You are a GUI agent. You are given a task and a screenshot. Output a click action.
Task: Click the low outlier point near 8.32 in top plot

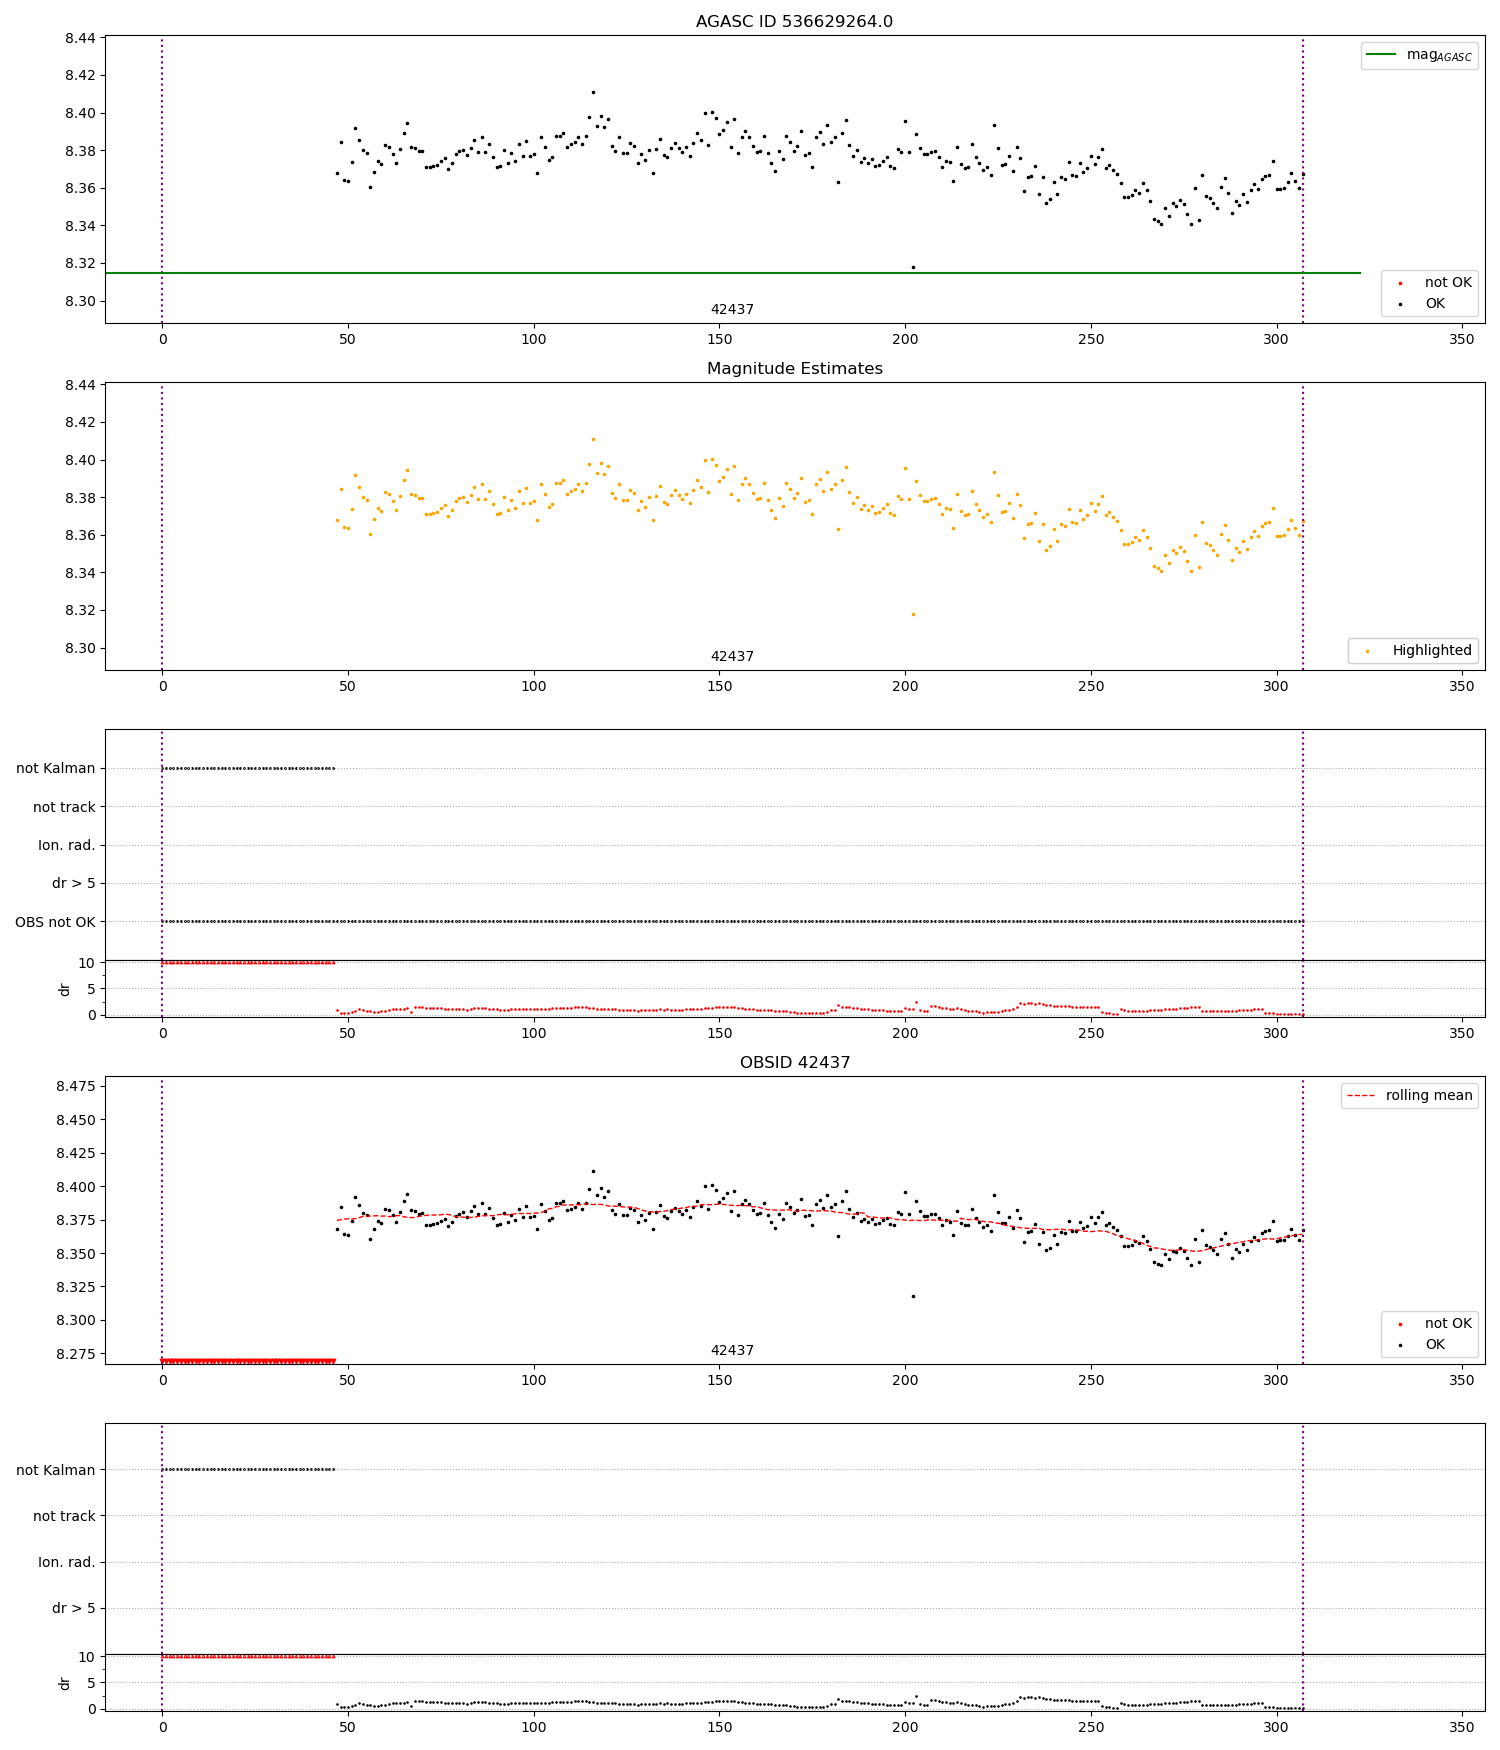click(913, 267)
